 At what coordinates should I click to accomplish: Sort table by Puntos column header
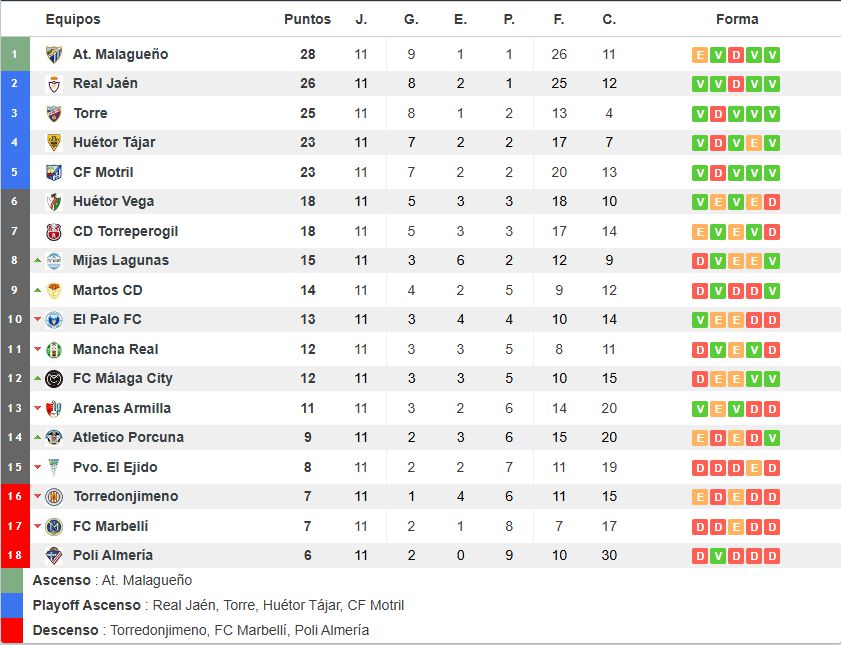pos(307,19)
